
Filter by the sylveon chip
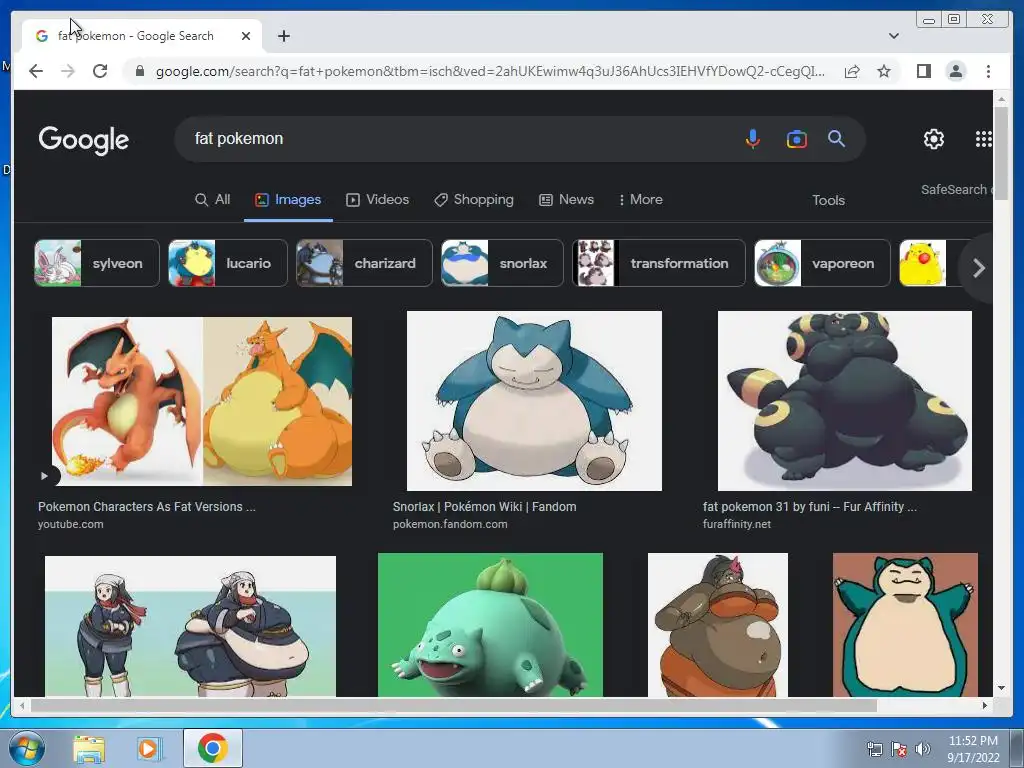tap(97, 263)
